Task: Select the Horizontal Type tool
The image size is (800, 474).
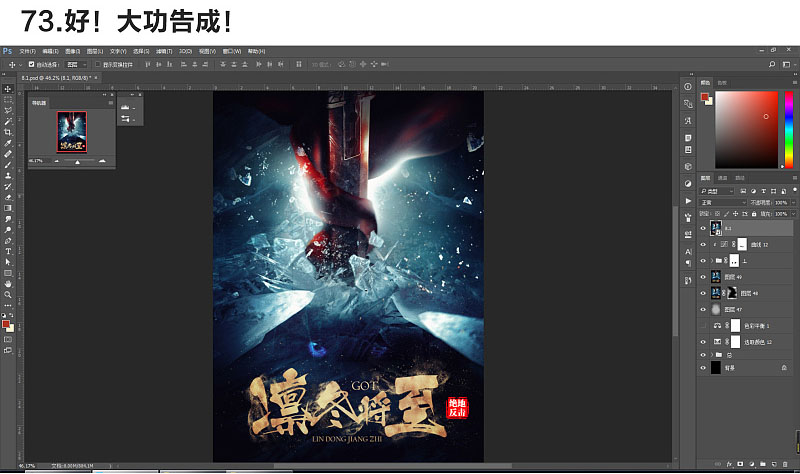Action: pos(8,251)
